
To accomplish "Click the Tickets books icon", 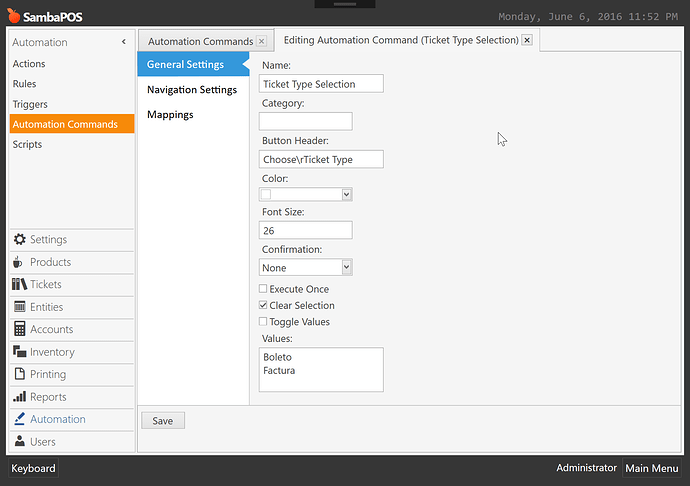I will tap(19, 284).
